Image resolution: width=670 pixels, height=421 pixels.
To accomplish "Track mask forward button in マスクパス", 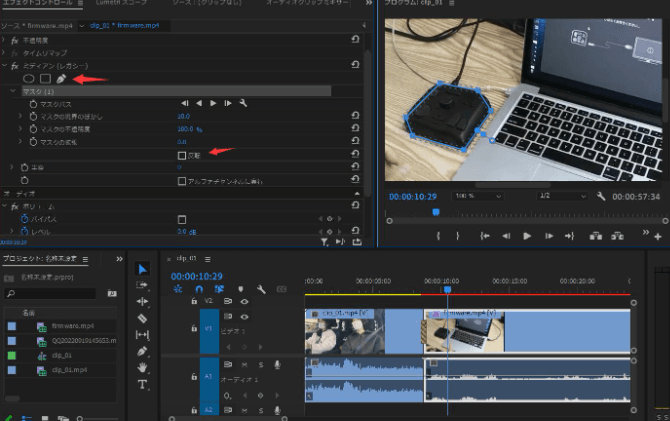I will click(213, 103).
